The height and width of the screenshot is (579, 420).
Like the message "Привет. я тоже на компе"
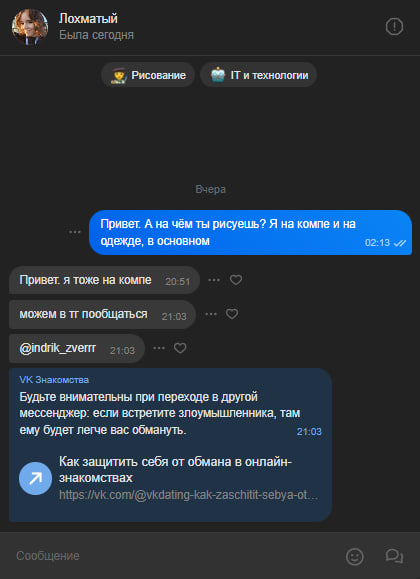(236, 280)
